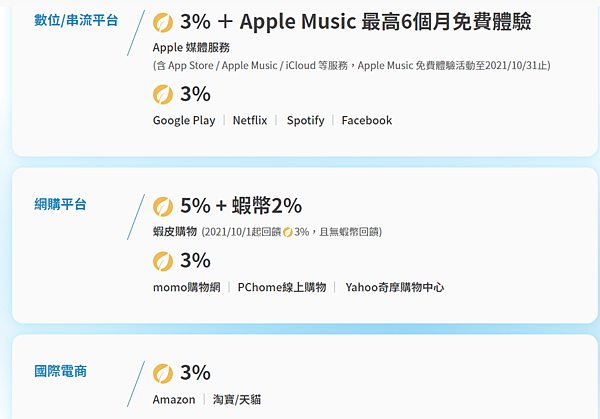Select the 數位/串流平台 category heading
The height and width of the screenshot is (419, 600).
tap(76, 20)
